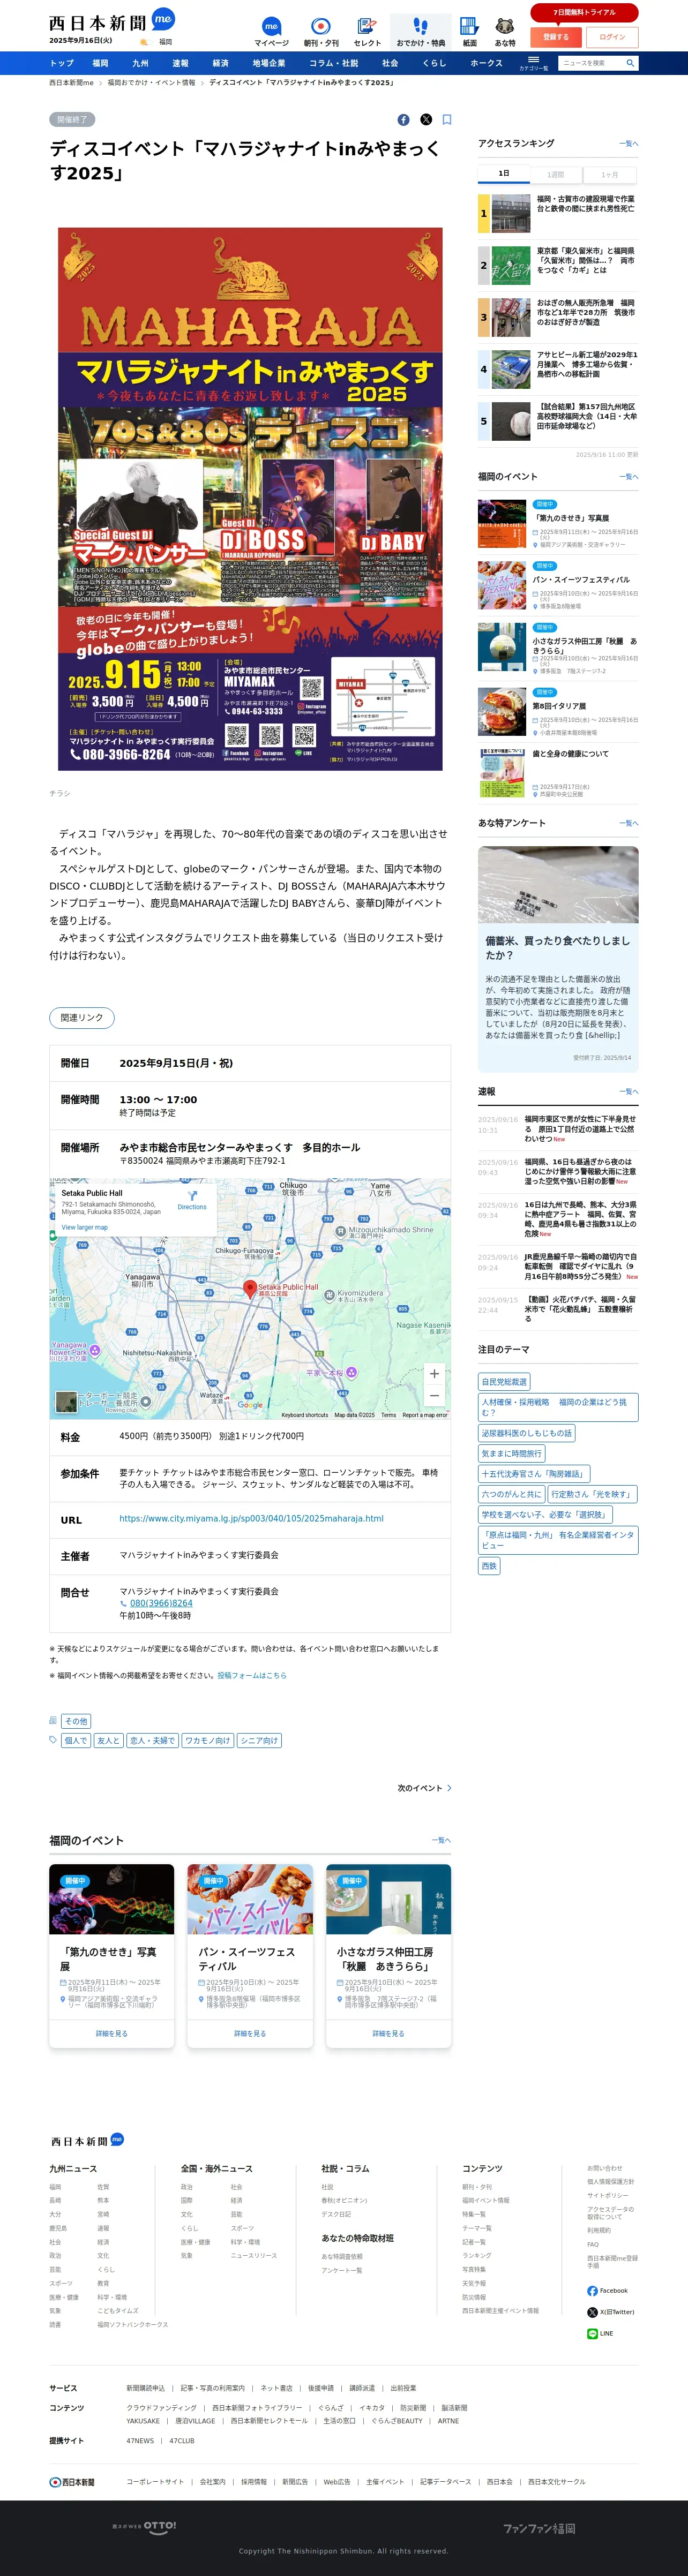Select the 九州 navigation tab
This screenshot has width=688, height=2576.
click(x=140, y=63)
